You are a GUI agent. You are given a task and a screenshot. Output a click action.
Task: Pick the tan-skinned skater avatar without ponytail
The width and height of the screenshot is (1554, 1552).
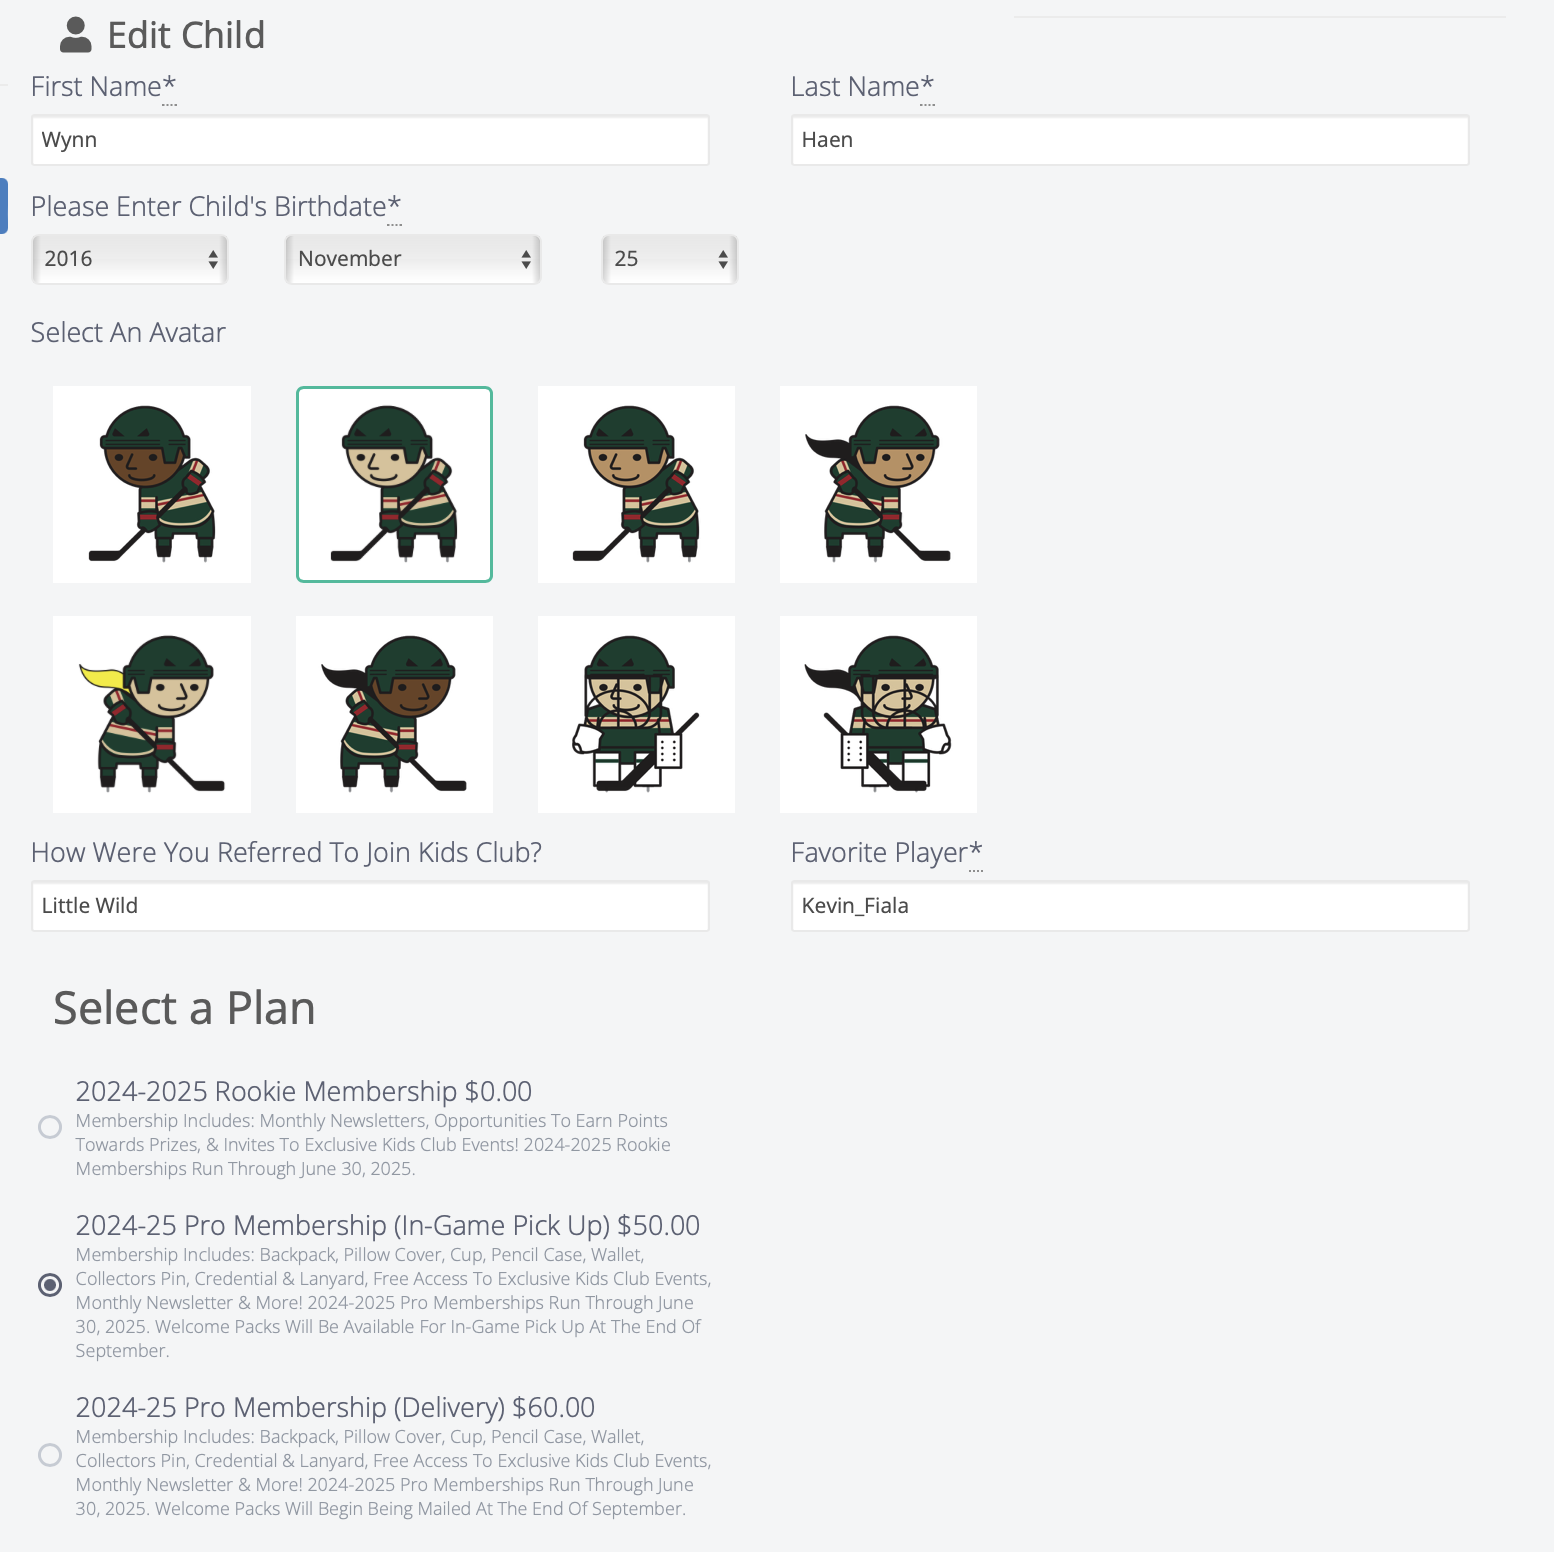coord(636,484)
